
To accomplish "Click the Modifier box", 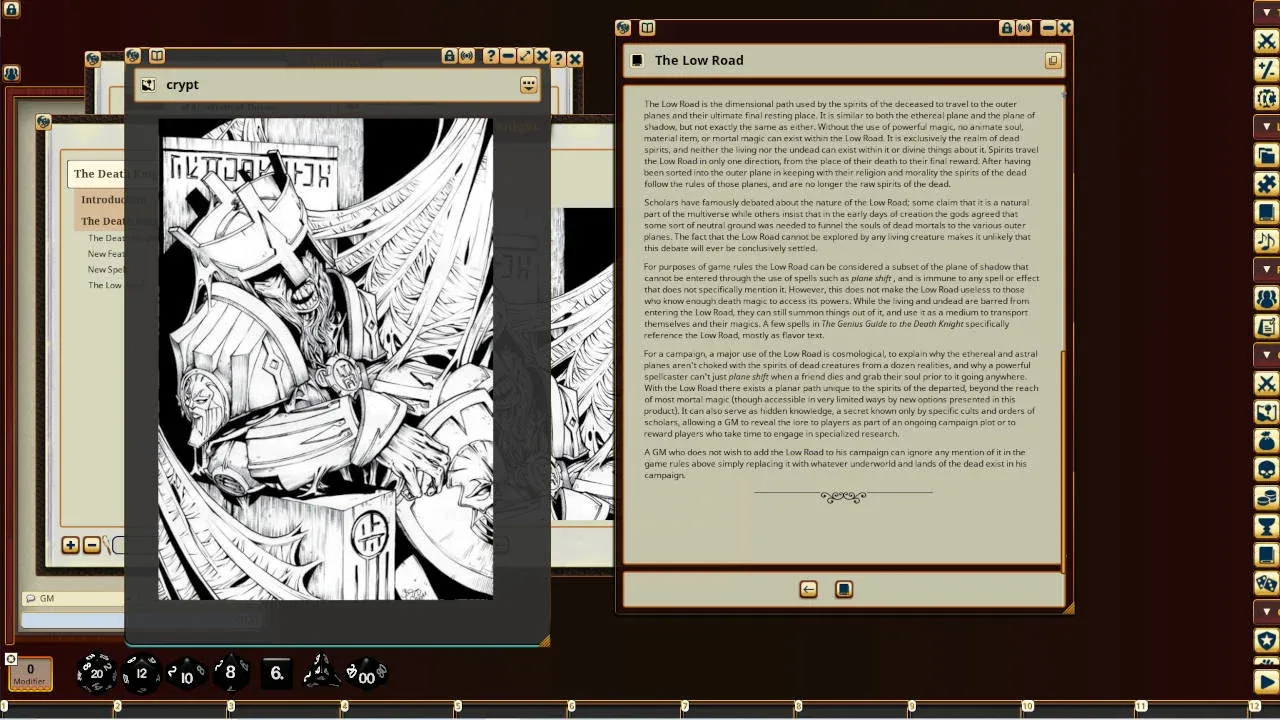I will click(30, 674).
